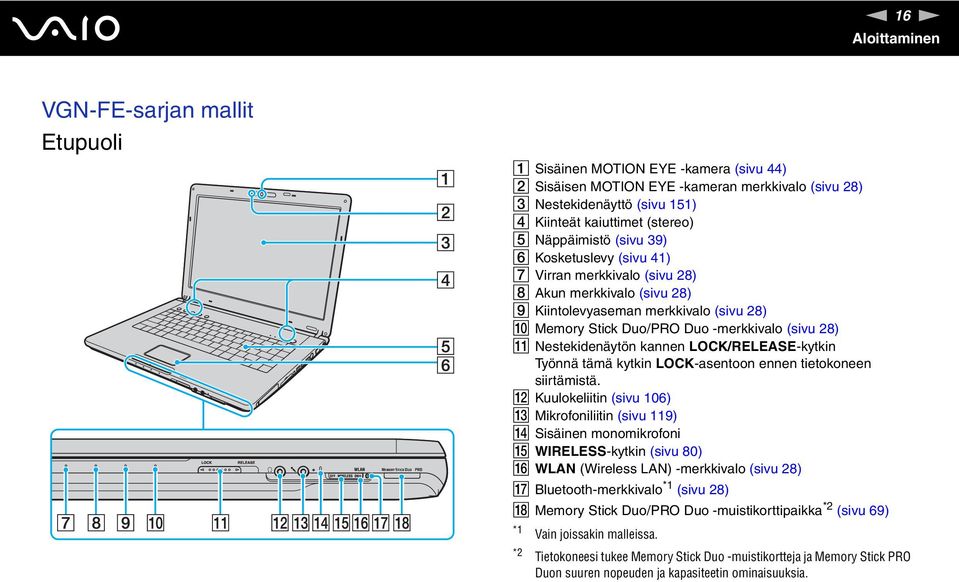
Task: Select the bold word "WLAN" in item 16
Action: [x=555, y=469]
